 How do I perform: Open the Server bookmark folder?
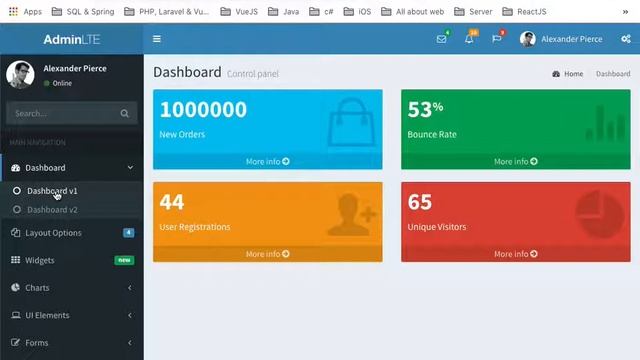(473, 11)
